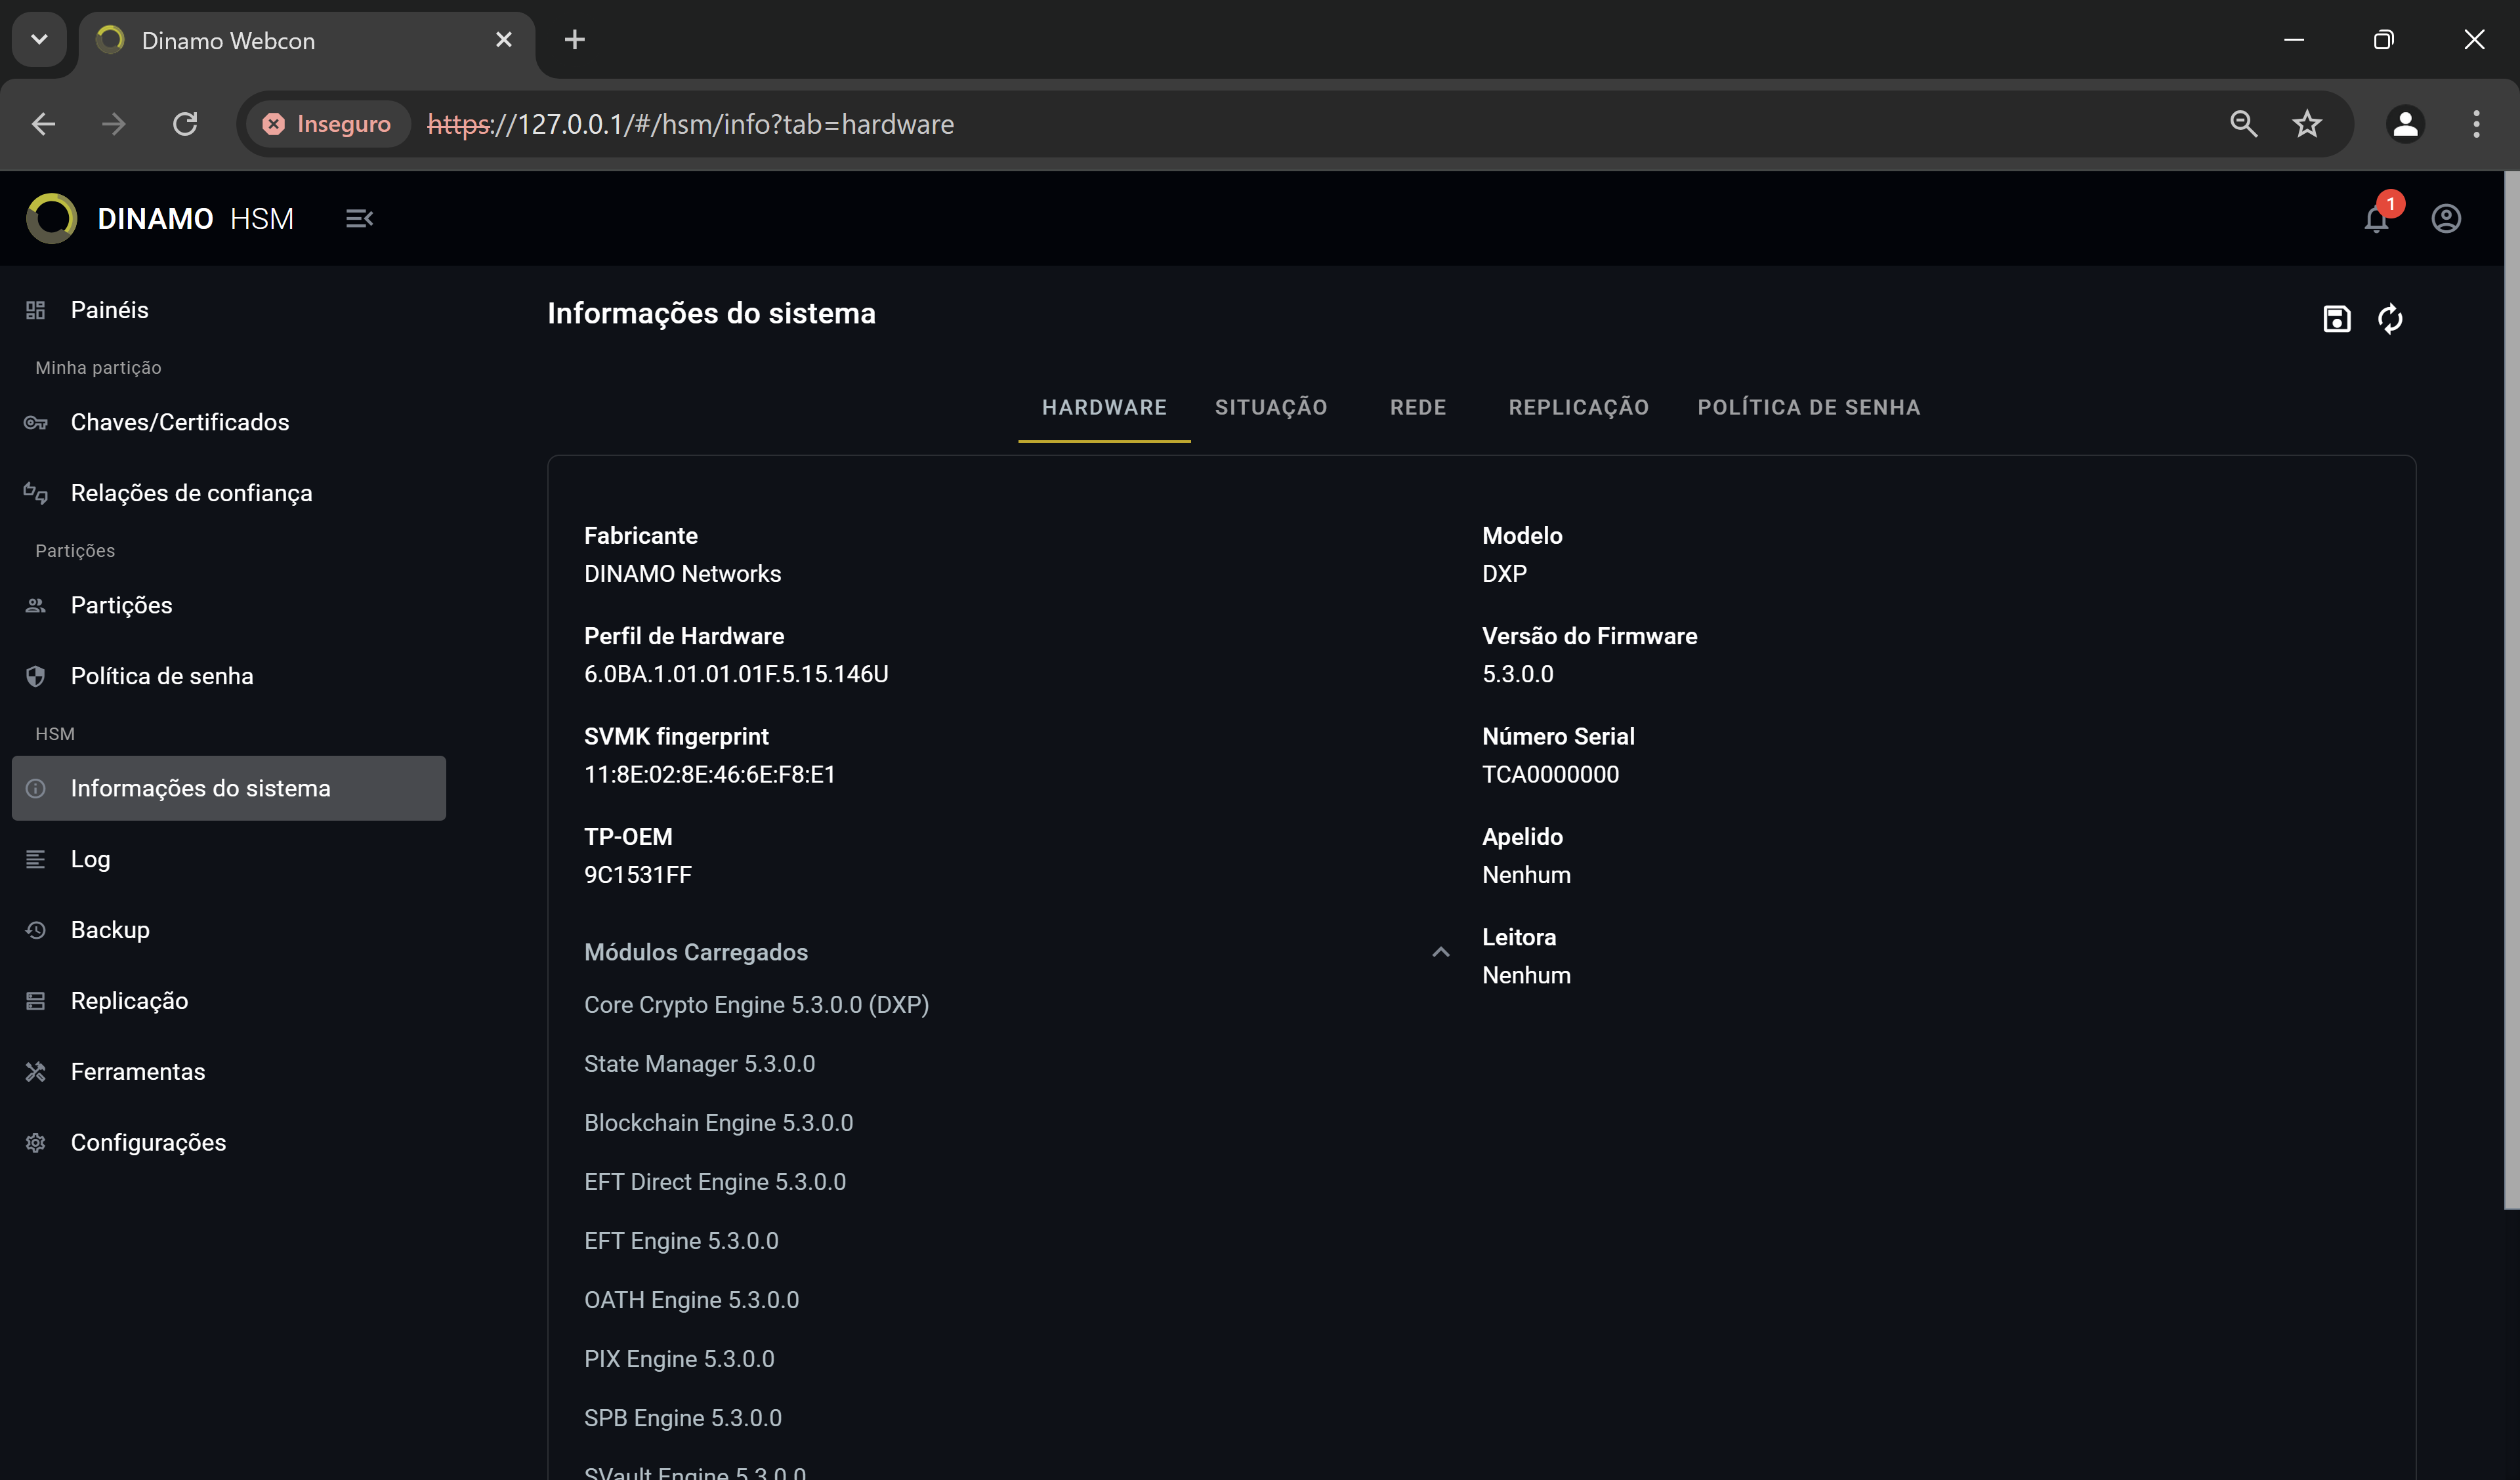Click the EFT Direct Engine 5.3.0.0 row

tap(715, 1182)
